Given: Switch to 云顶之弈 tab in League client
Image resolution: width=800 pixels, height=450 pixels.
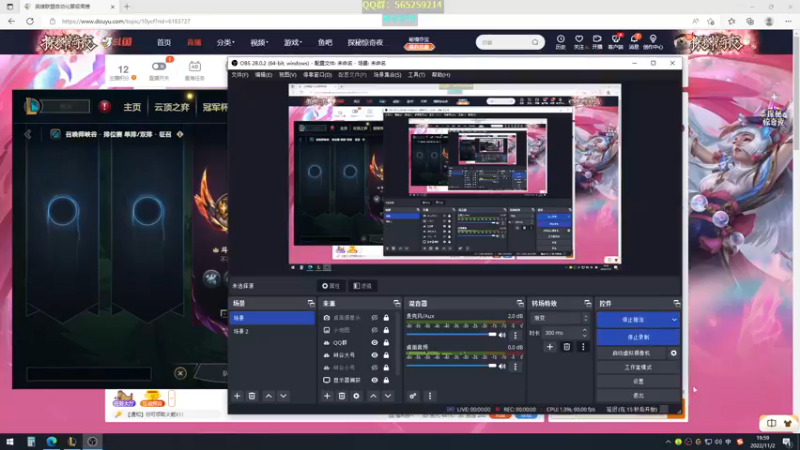Looking at the screenshot, I should (x=172, y=107).
